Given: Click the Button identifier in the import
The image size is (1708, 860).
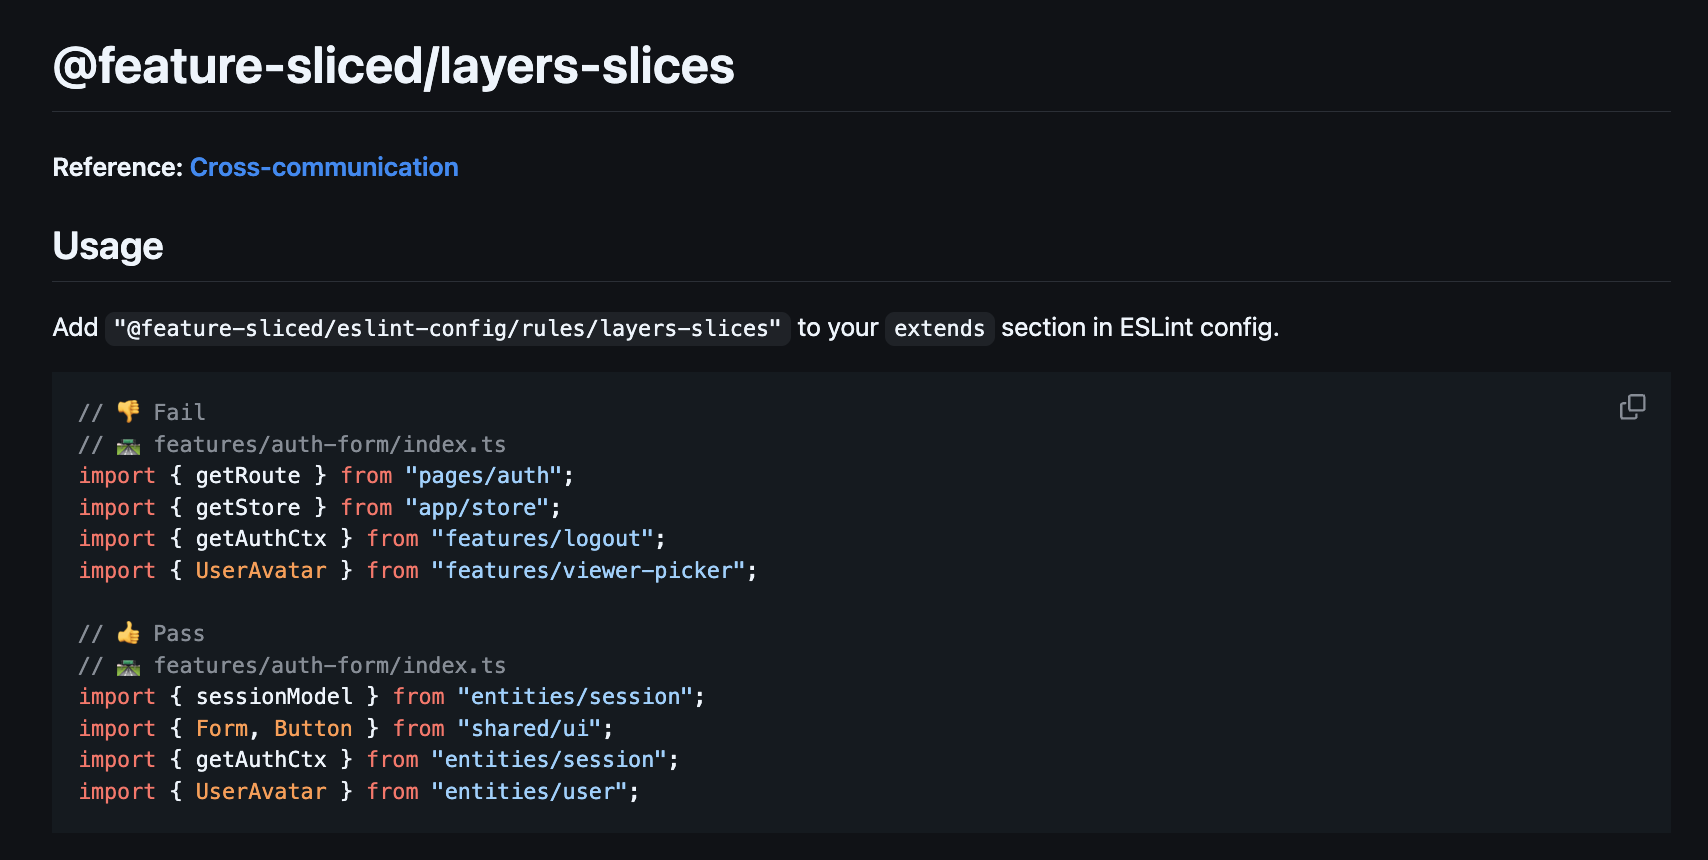Looking at the screenshot, I should click(x=313, y=729).
